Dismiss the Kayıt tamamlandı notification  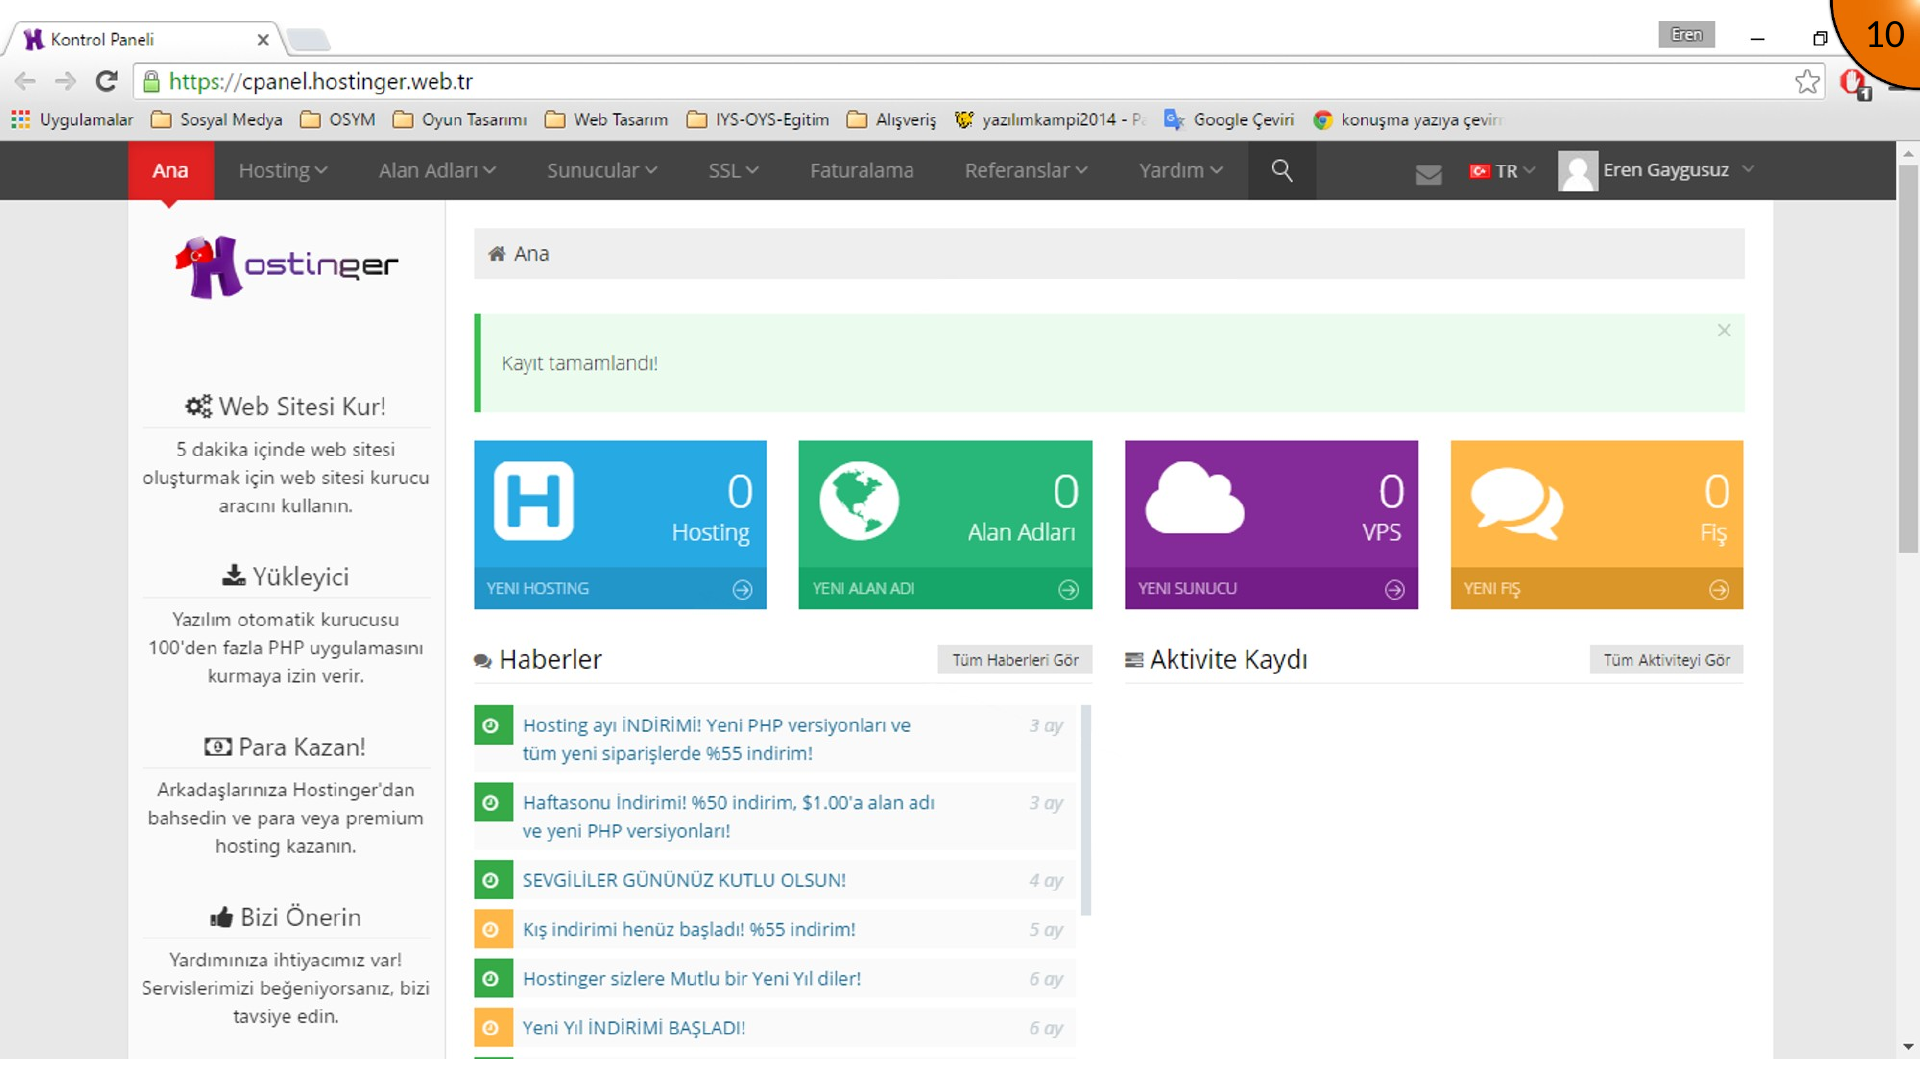pos(1724,331)
